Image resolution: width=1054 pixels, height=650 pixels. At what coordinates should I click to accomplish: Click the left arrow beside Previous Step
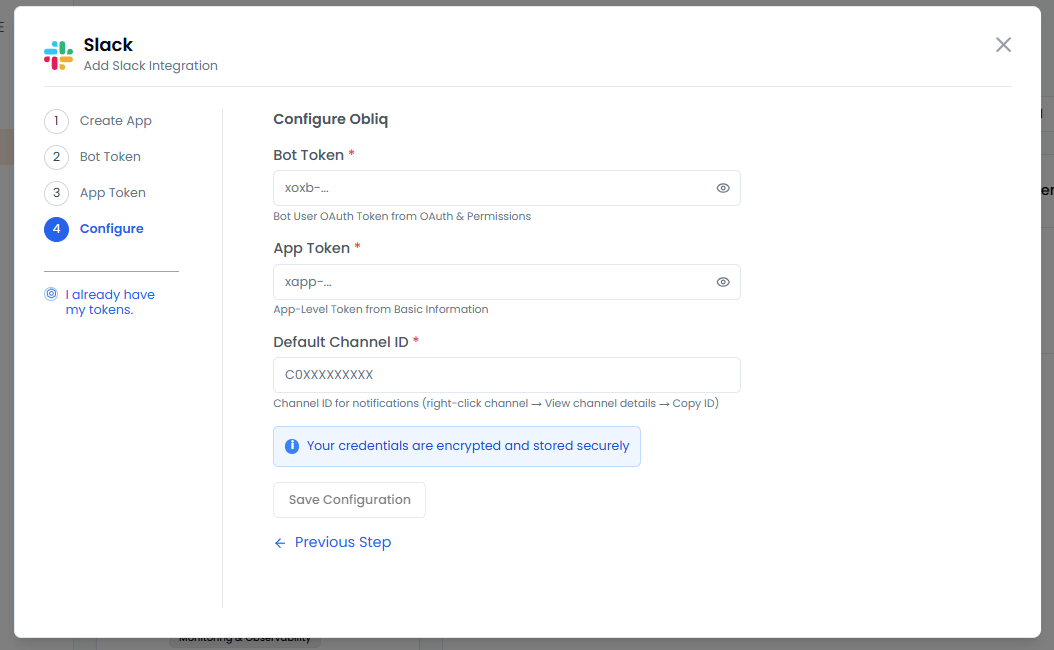pyautogui.click(x=280, y=543)
